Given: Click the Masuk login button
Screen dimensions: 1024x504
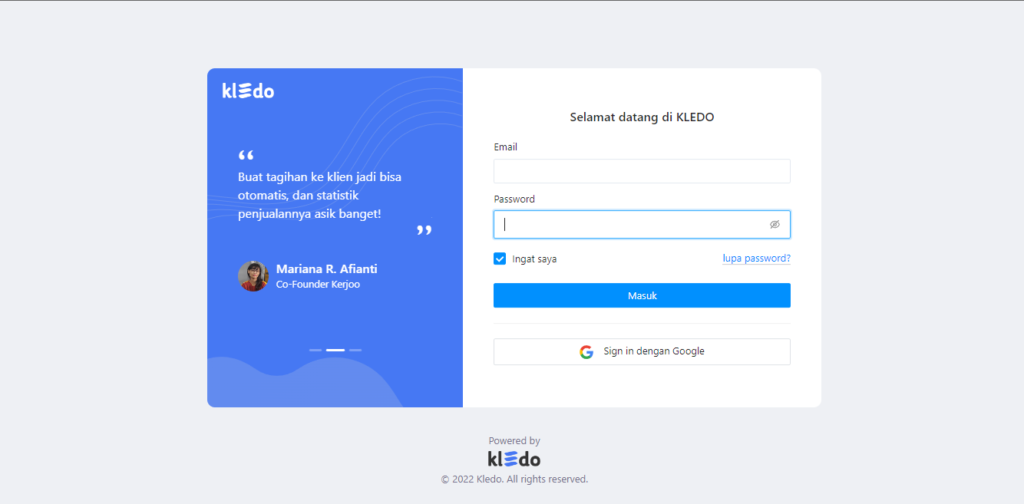Looking at the screenshot, I should point(642,295).
